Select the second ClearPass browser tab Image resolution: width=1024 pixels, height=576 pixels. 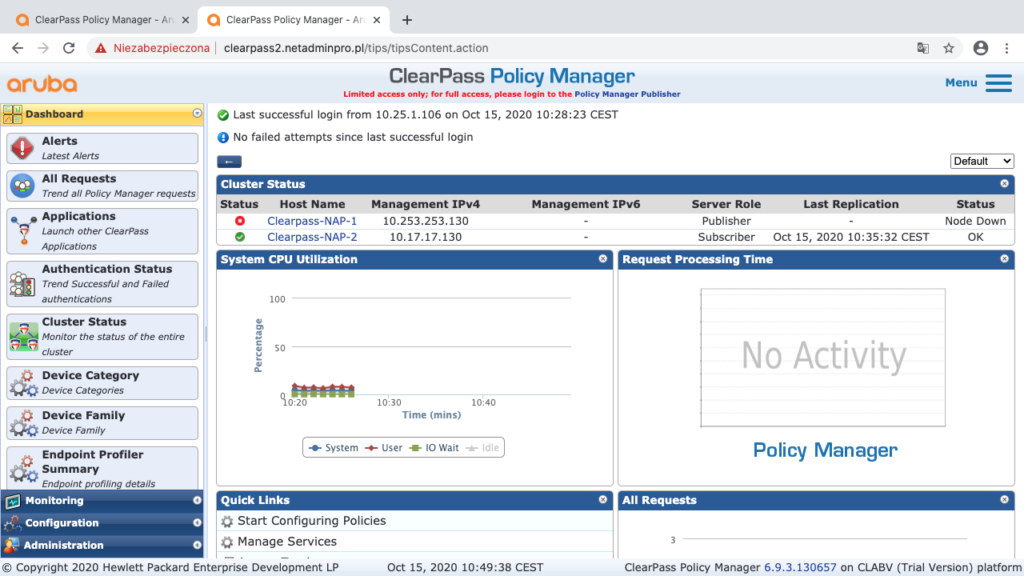pyautogui.click(x=293, y=20)
